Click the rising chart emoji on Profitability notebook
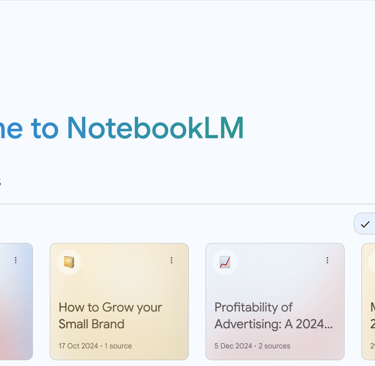This screenshot has height=366, width=375. point(225,262)
